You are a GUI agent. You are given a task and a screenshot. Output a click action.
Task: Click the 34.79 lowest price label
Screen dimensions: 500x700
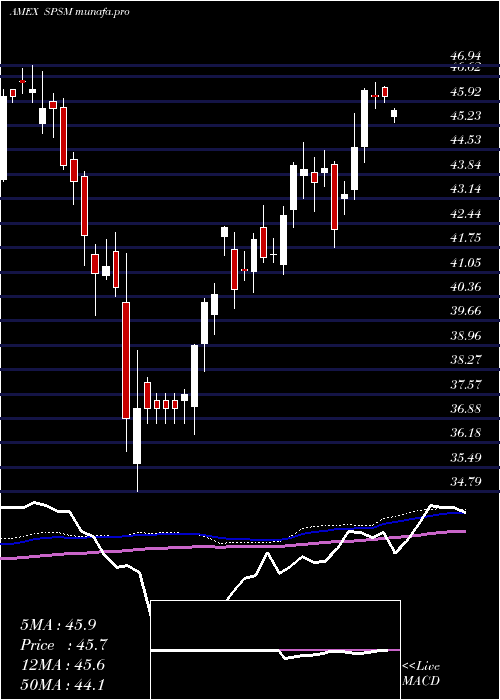point(466,481)
